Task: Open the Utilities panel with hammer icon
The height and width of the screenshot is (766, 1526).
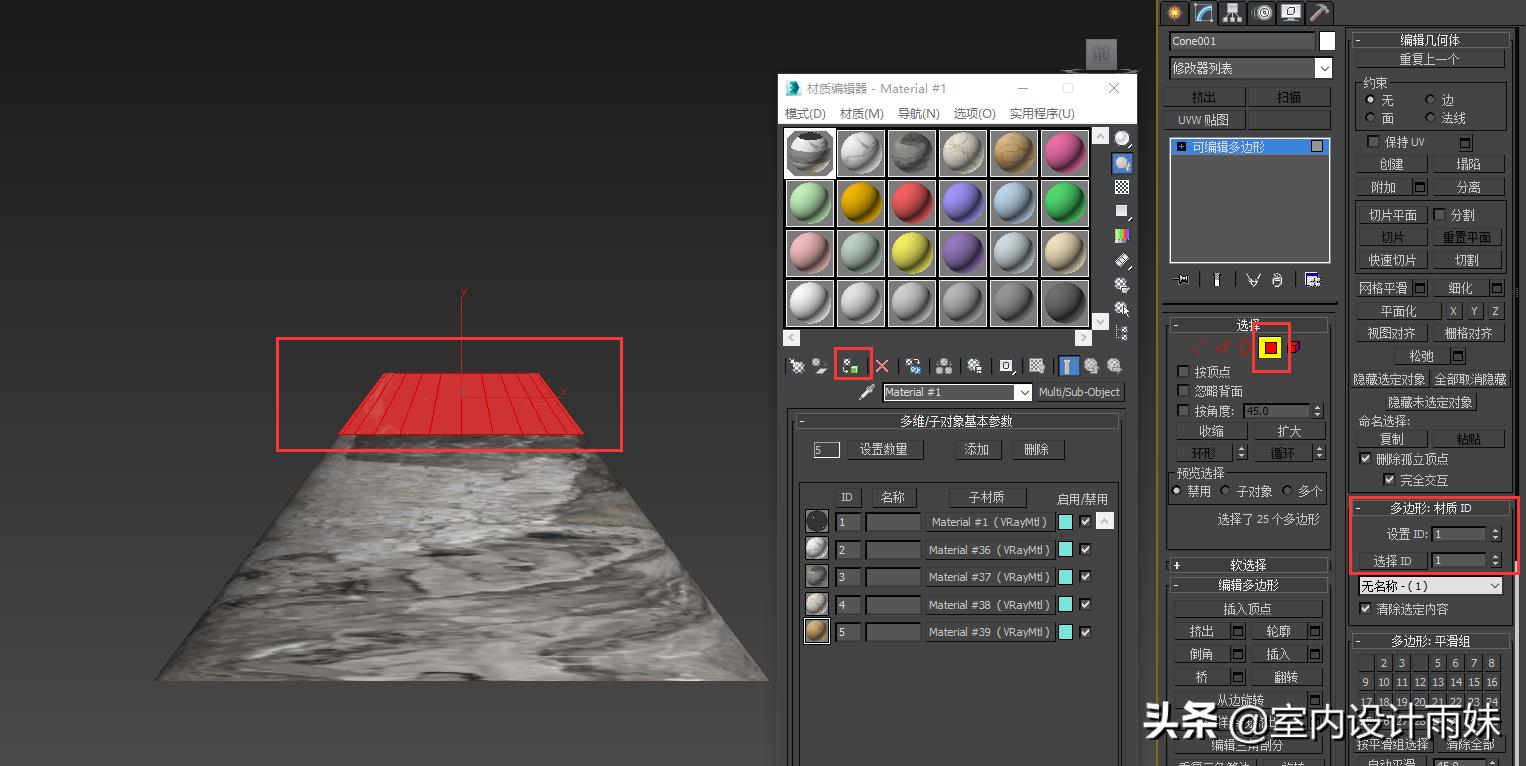Action: coord(1318,12)
